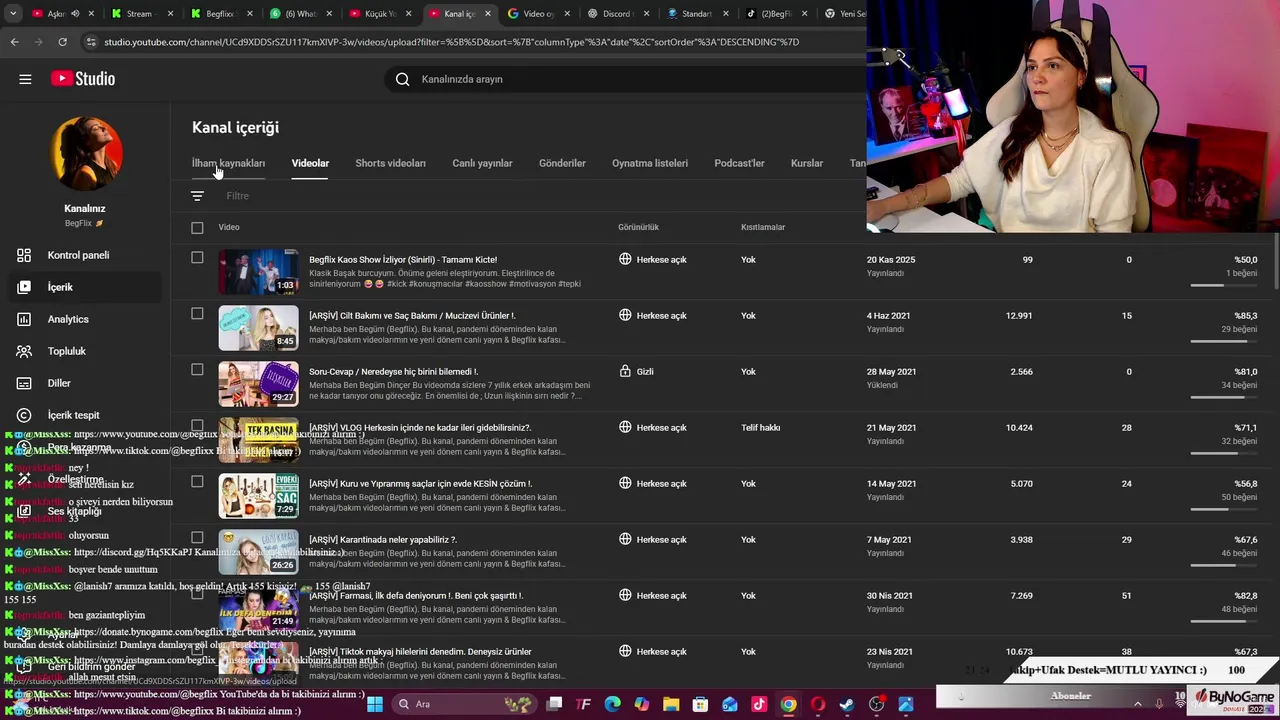Image resolution: width=1280 pixels, height=720 pixels.
Task: Switch to the WhatsApp browser tab
Action: (299, 14)
